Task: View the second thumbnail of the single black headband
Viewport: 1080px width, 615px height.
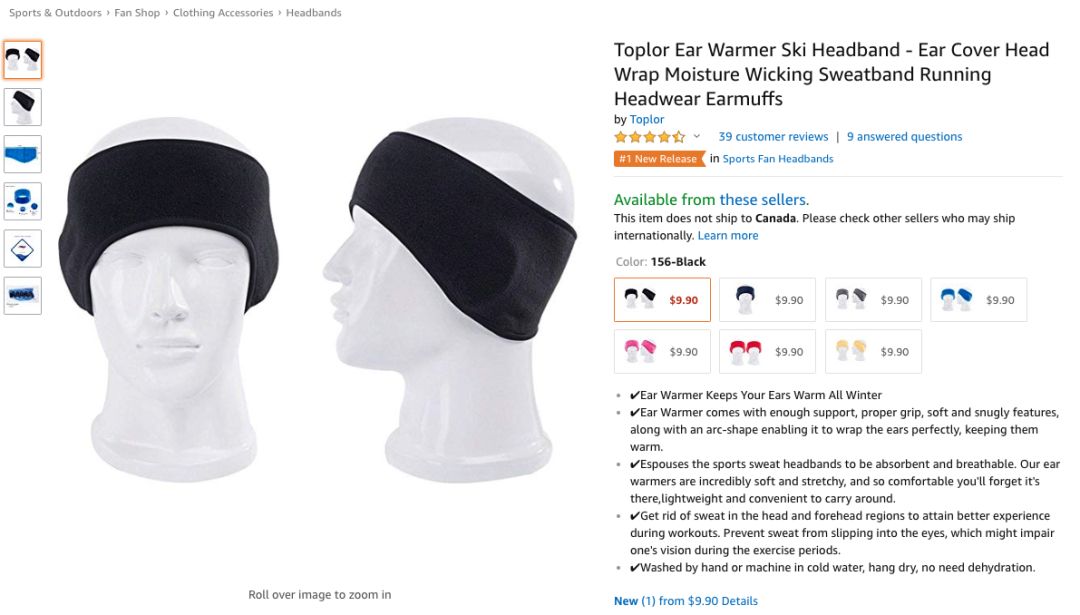Action: point(23,107)
